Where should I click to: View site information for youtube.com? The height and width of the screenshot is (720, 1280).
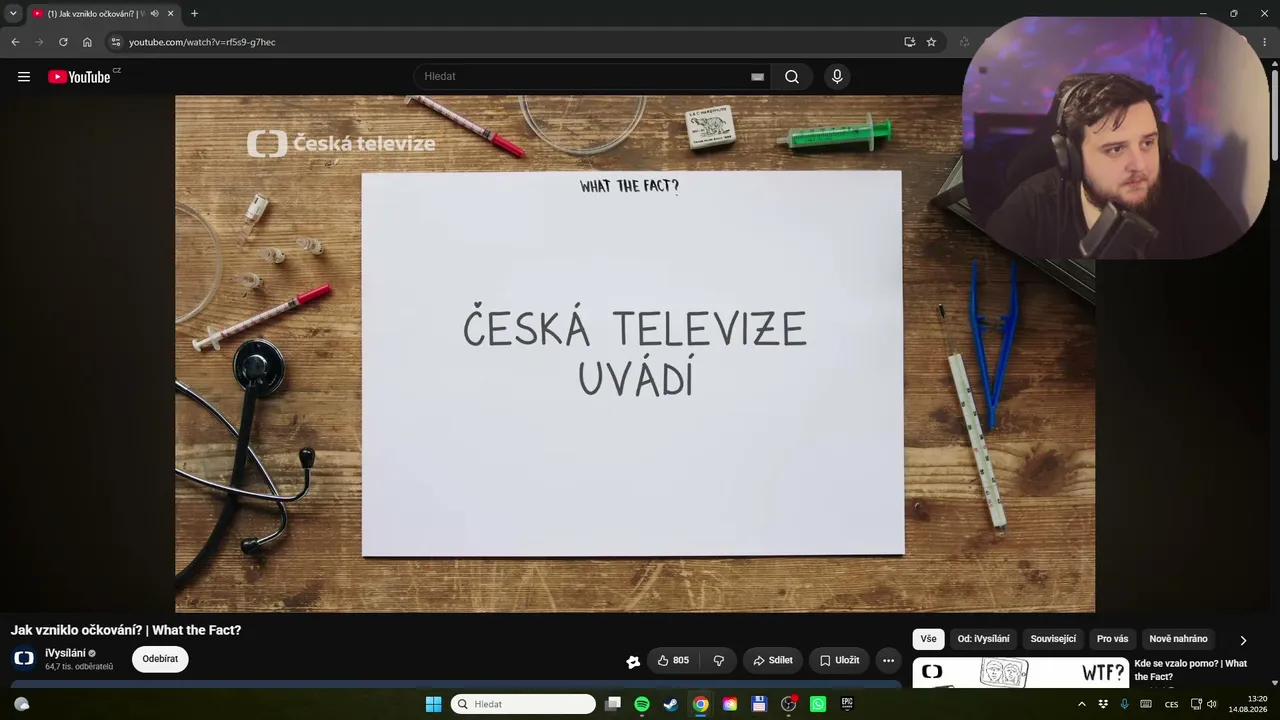coord(116,42)
